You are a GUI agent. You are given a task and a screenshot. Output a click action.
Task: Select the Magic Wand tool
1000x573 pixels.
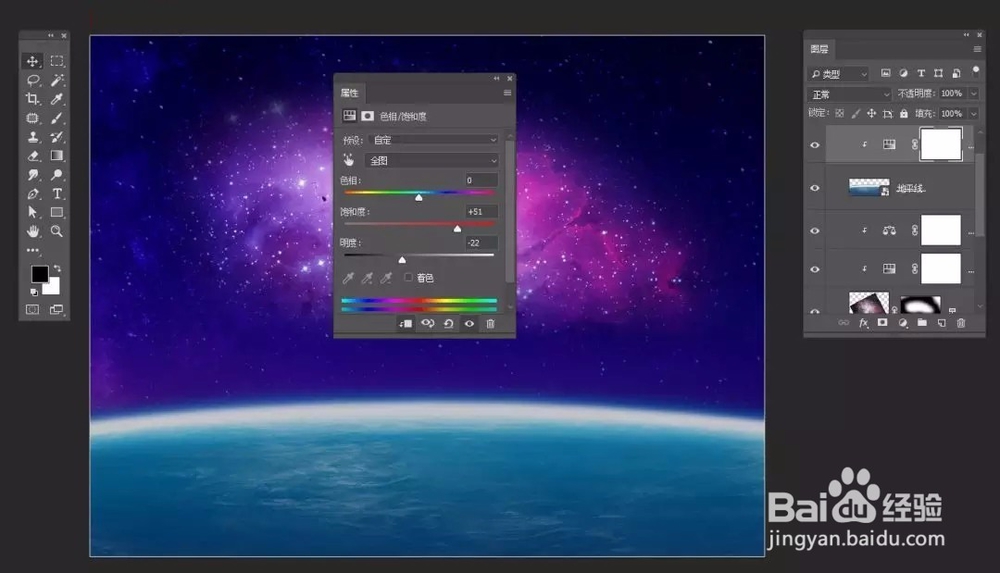pos(57,80)
